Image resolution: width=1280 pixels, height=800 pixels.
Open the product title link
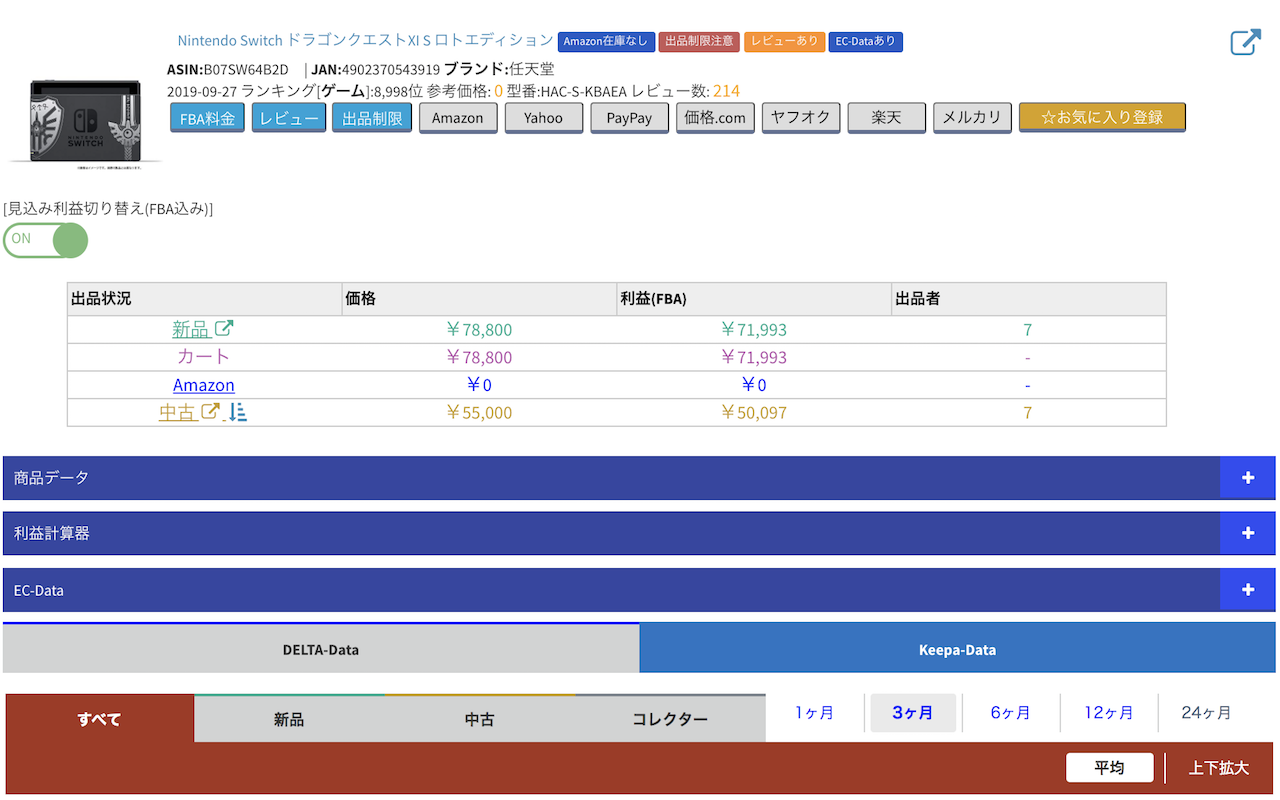365,40
